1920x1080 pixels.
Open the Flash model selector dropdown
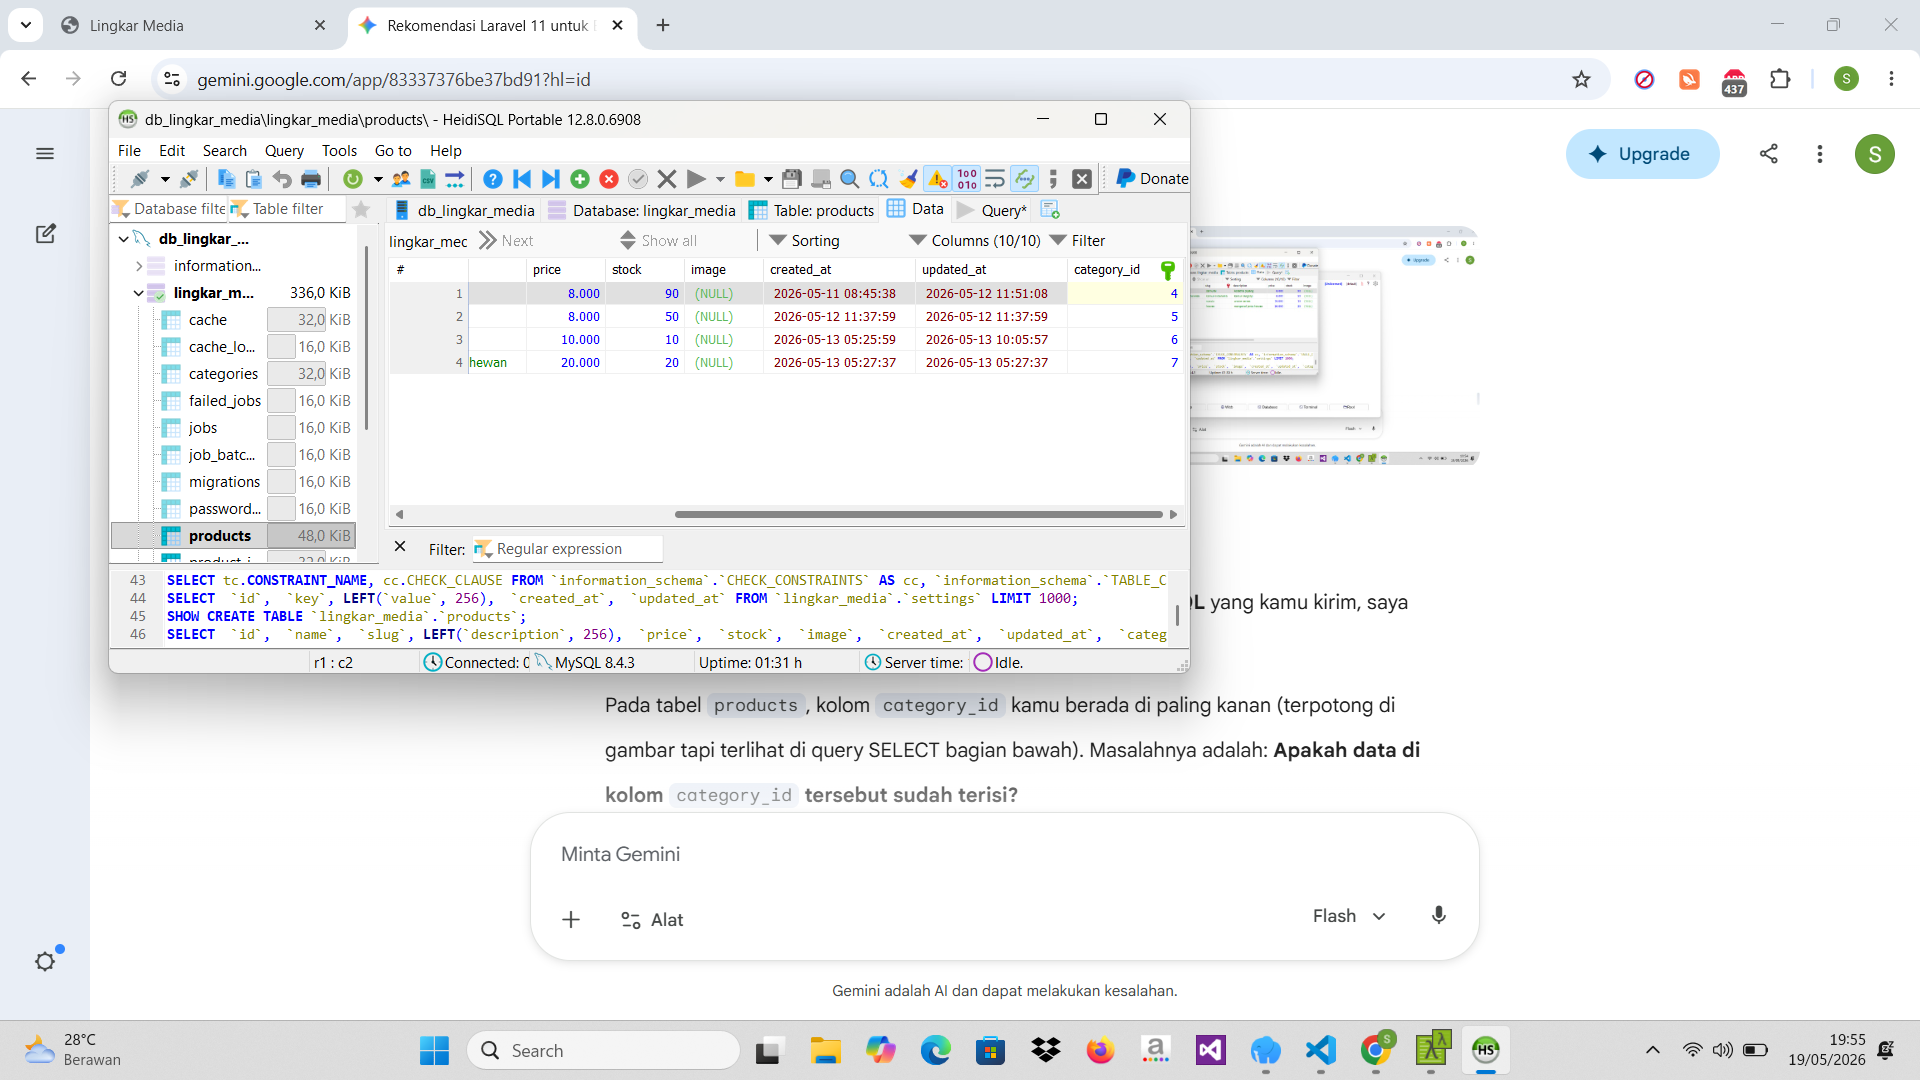(1349, 916)
